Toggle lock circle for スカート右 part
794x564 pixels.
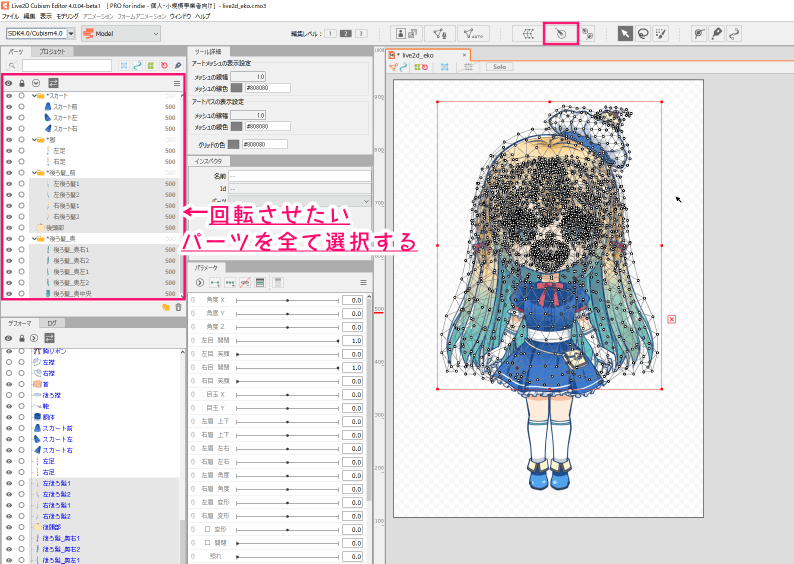pyautogui.click(x=21, y=129)
